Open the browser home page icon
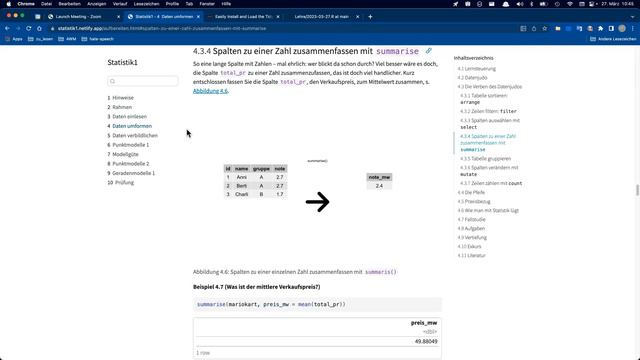The width and height of the screenshot is (640, 360). click(39, 29)
